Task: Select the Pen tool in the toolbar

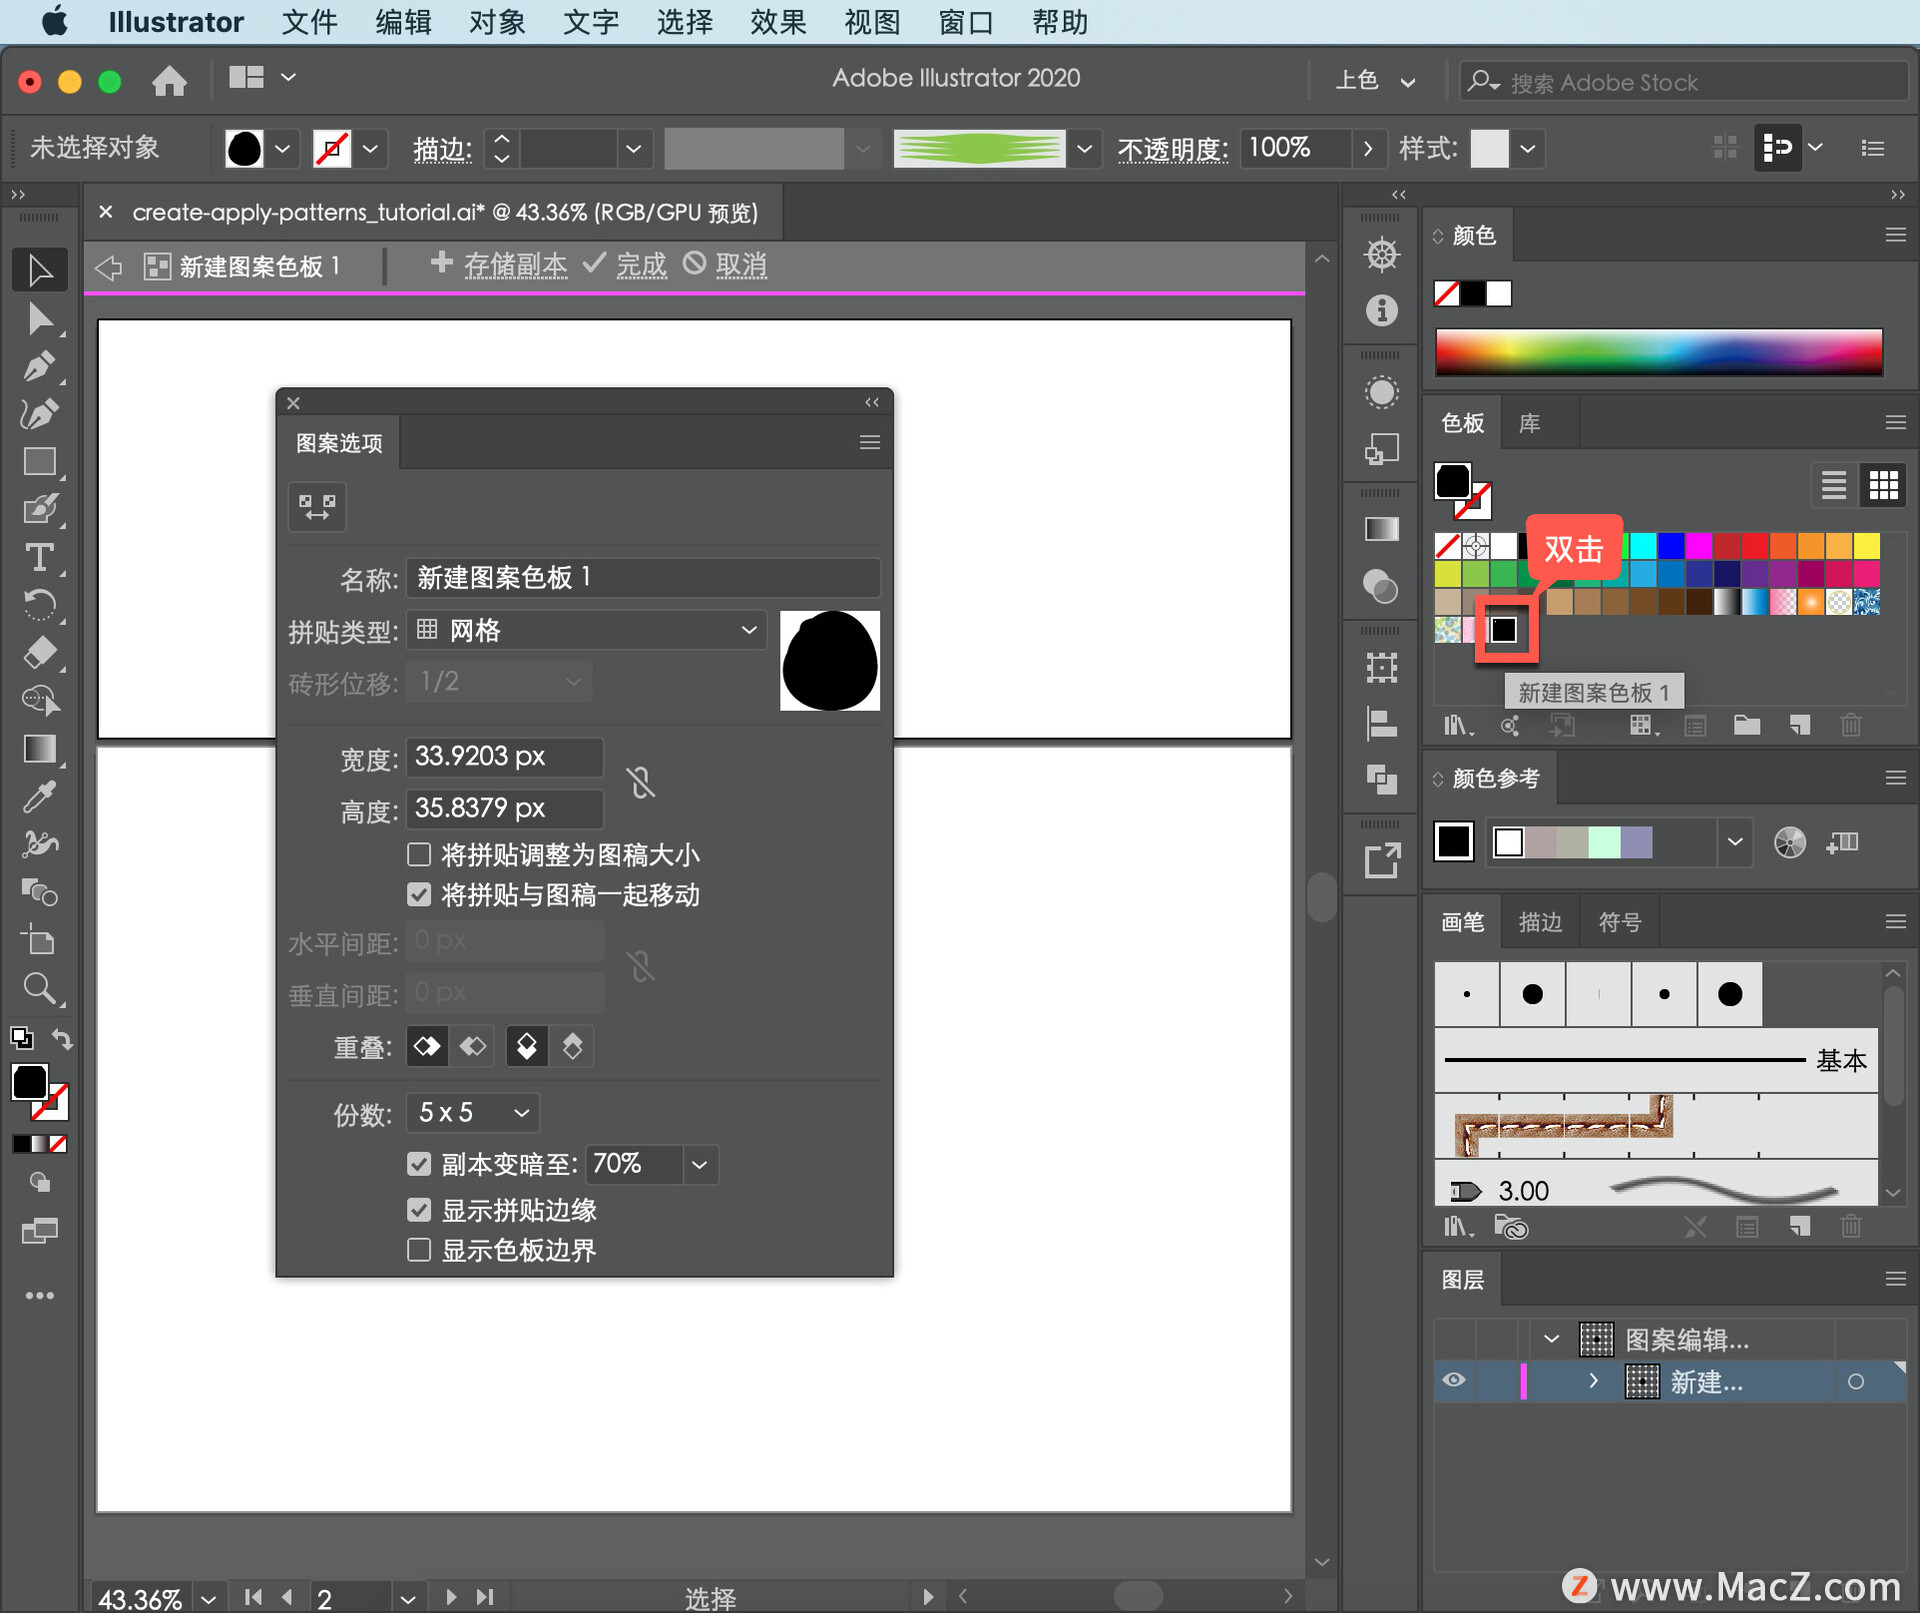Action: tap(38, 367)
